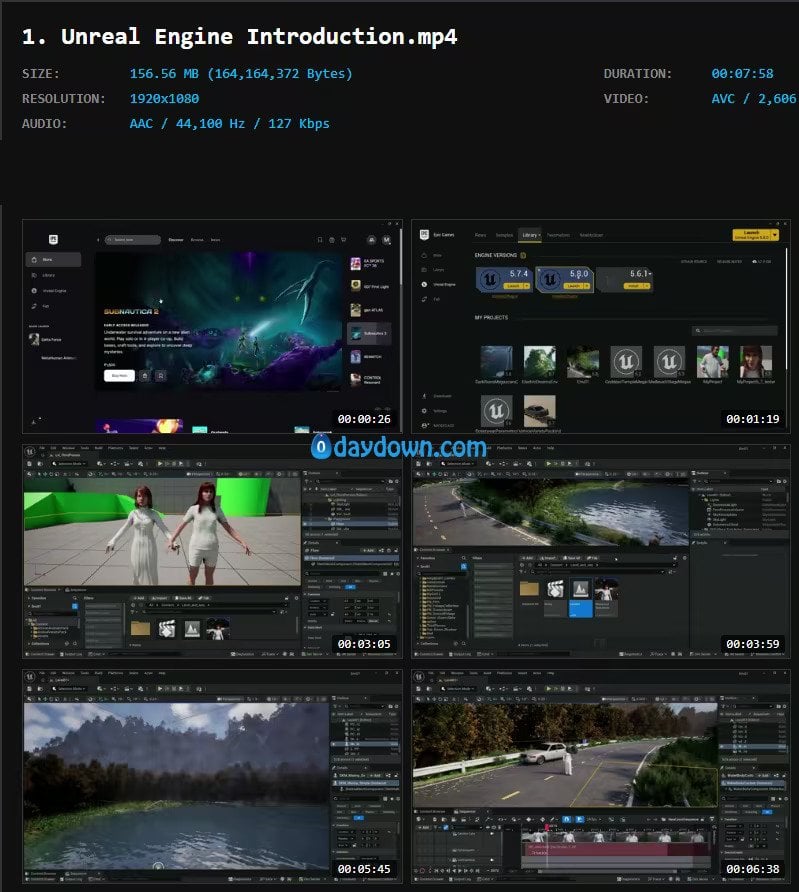The height and width of the screenshot is (892, 799).
Task: Select the Level Sequence clapperboard asset icon
Action: [x=556, y=589]
